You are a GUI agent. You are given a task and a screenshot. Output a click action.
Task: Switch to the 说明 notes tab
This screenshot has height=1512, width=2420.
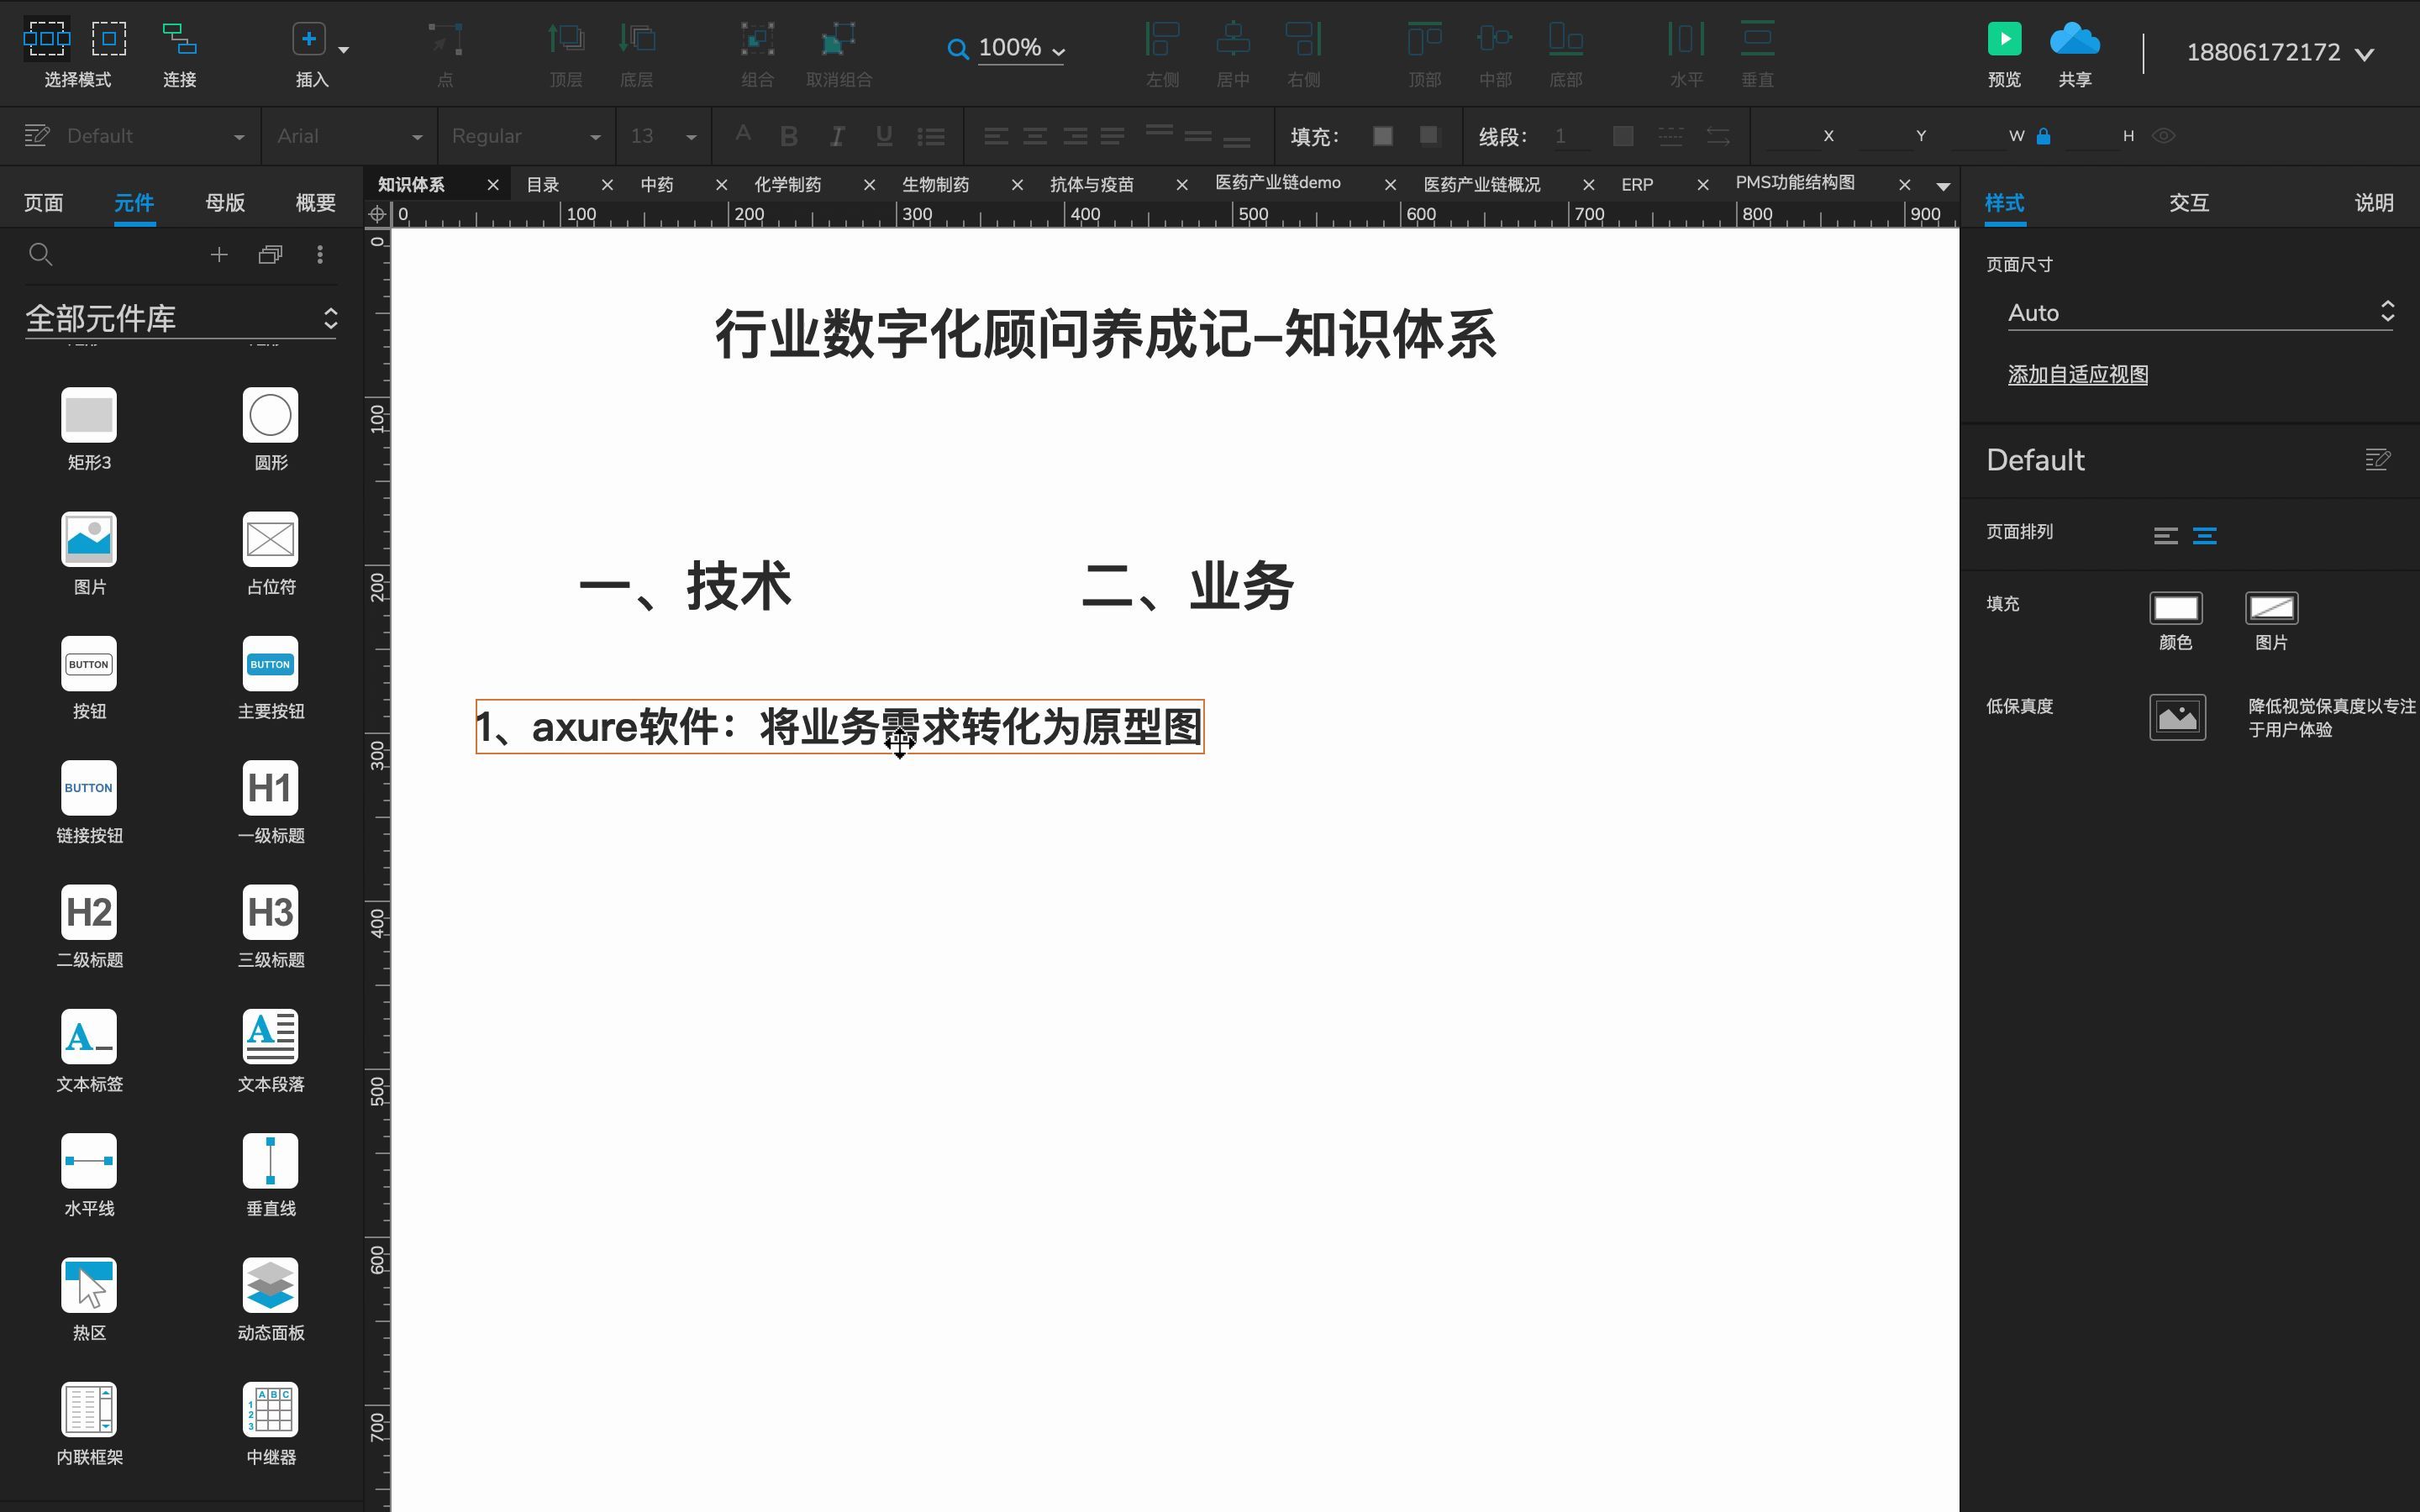tap(2374, 203)
